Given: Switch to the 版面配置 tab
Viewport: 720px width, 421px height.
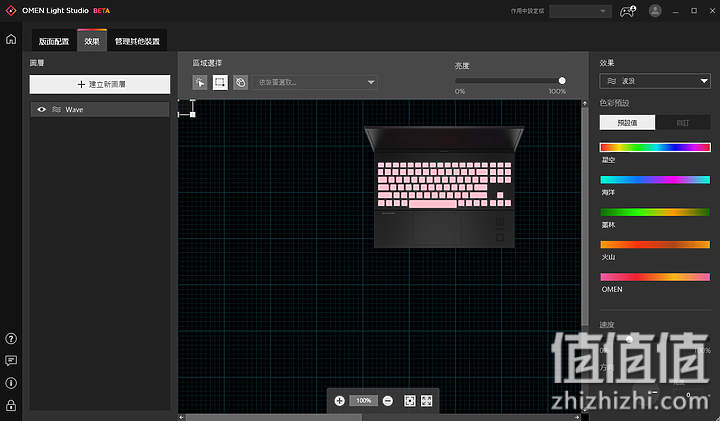Looking at the screenshot, I should (54, 41).
